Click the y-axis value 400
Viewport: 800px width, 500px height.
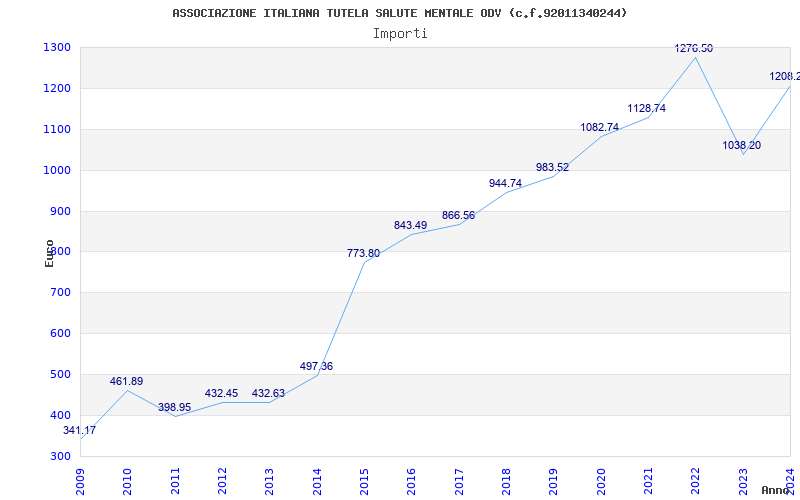pos(61,415)
